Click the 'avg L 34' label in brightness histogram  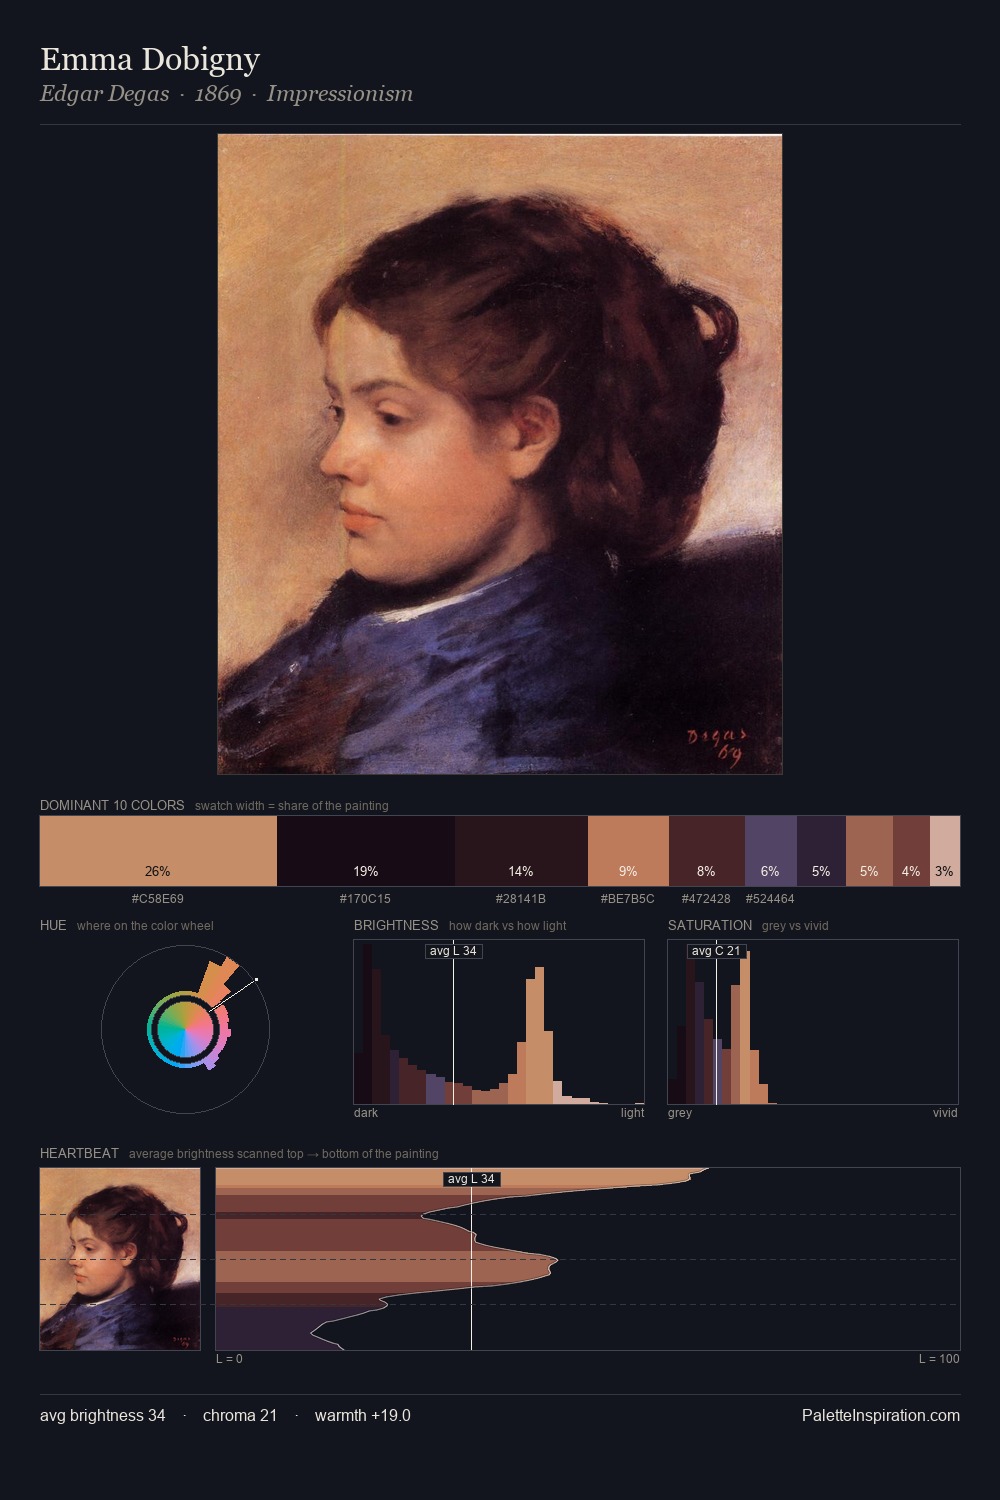click(454, 951)
